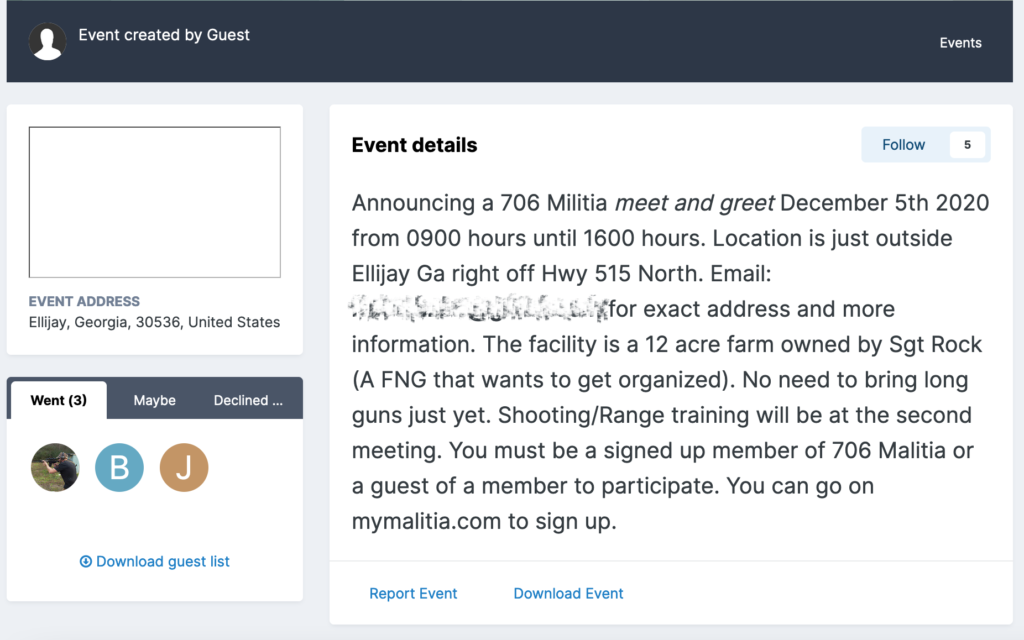The image size is (1024, 640).
Task: Switch to the Declined tab
Action: (x=248, y=400)
